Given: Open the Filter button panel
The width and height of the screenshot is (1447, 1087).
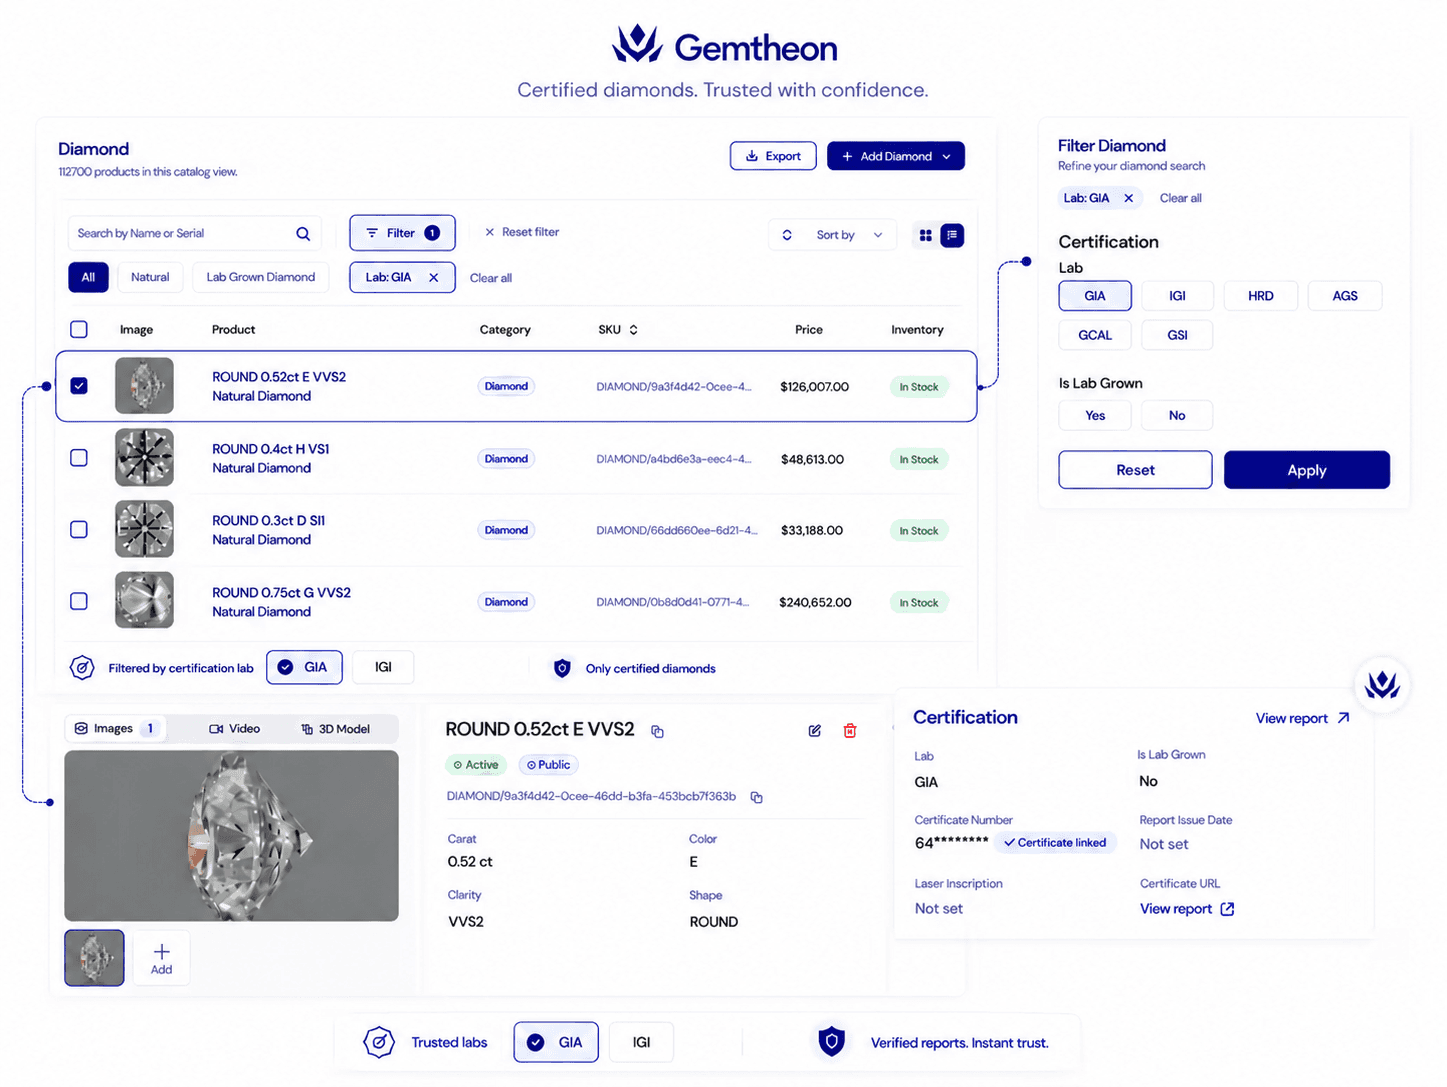Looking at the screenshot, I should 402,233.
